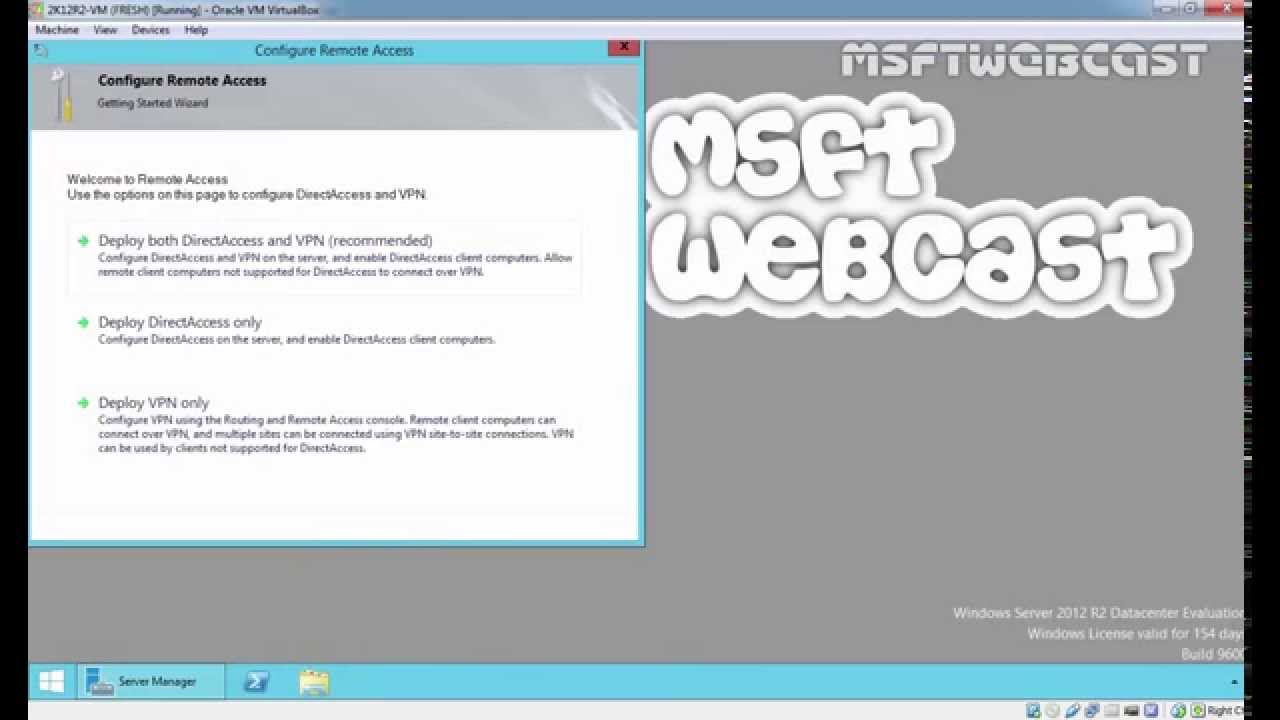Open the VirtualBox Machine menu
This screenshot has width=1280, height=720.
pos(57,30)
